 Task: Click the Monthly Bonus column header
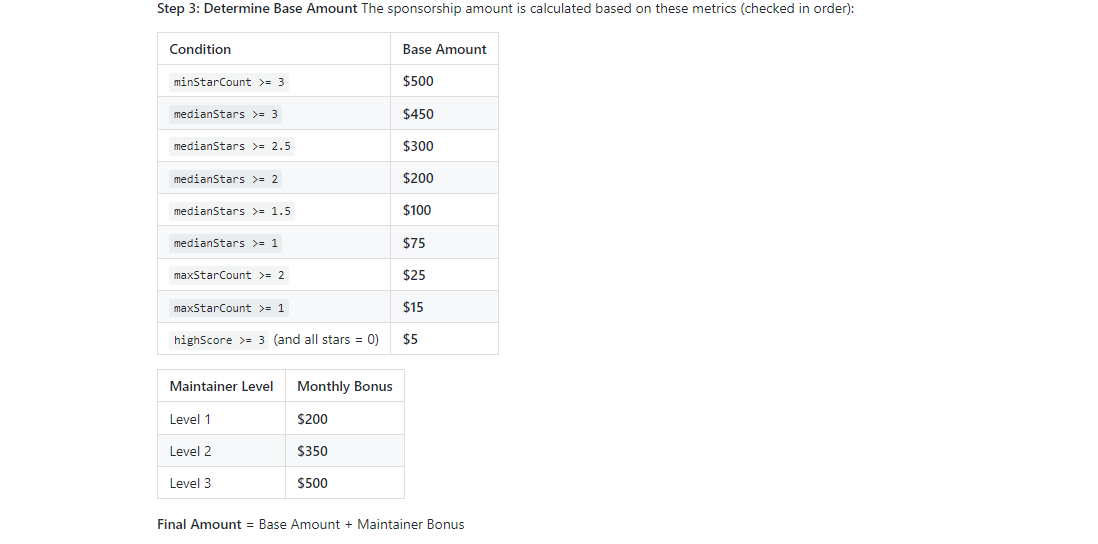point(345,386)
